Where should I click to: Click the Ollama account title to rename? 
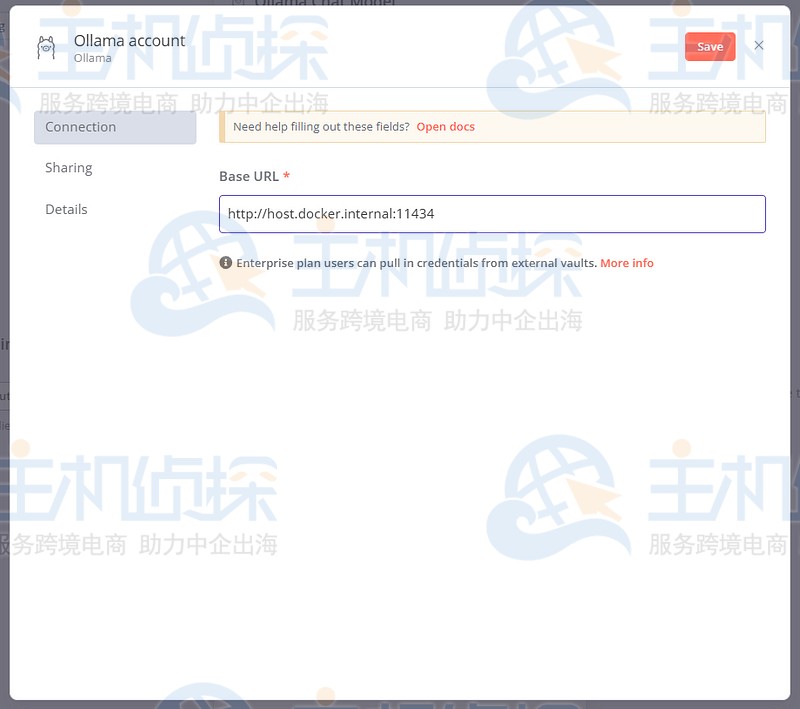(129, 41)
